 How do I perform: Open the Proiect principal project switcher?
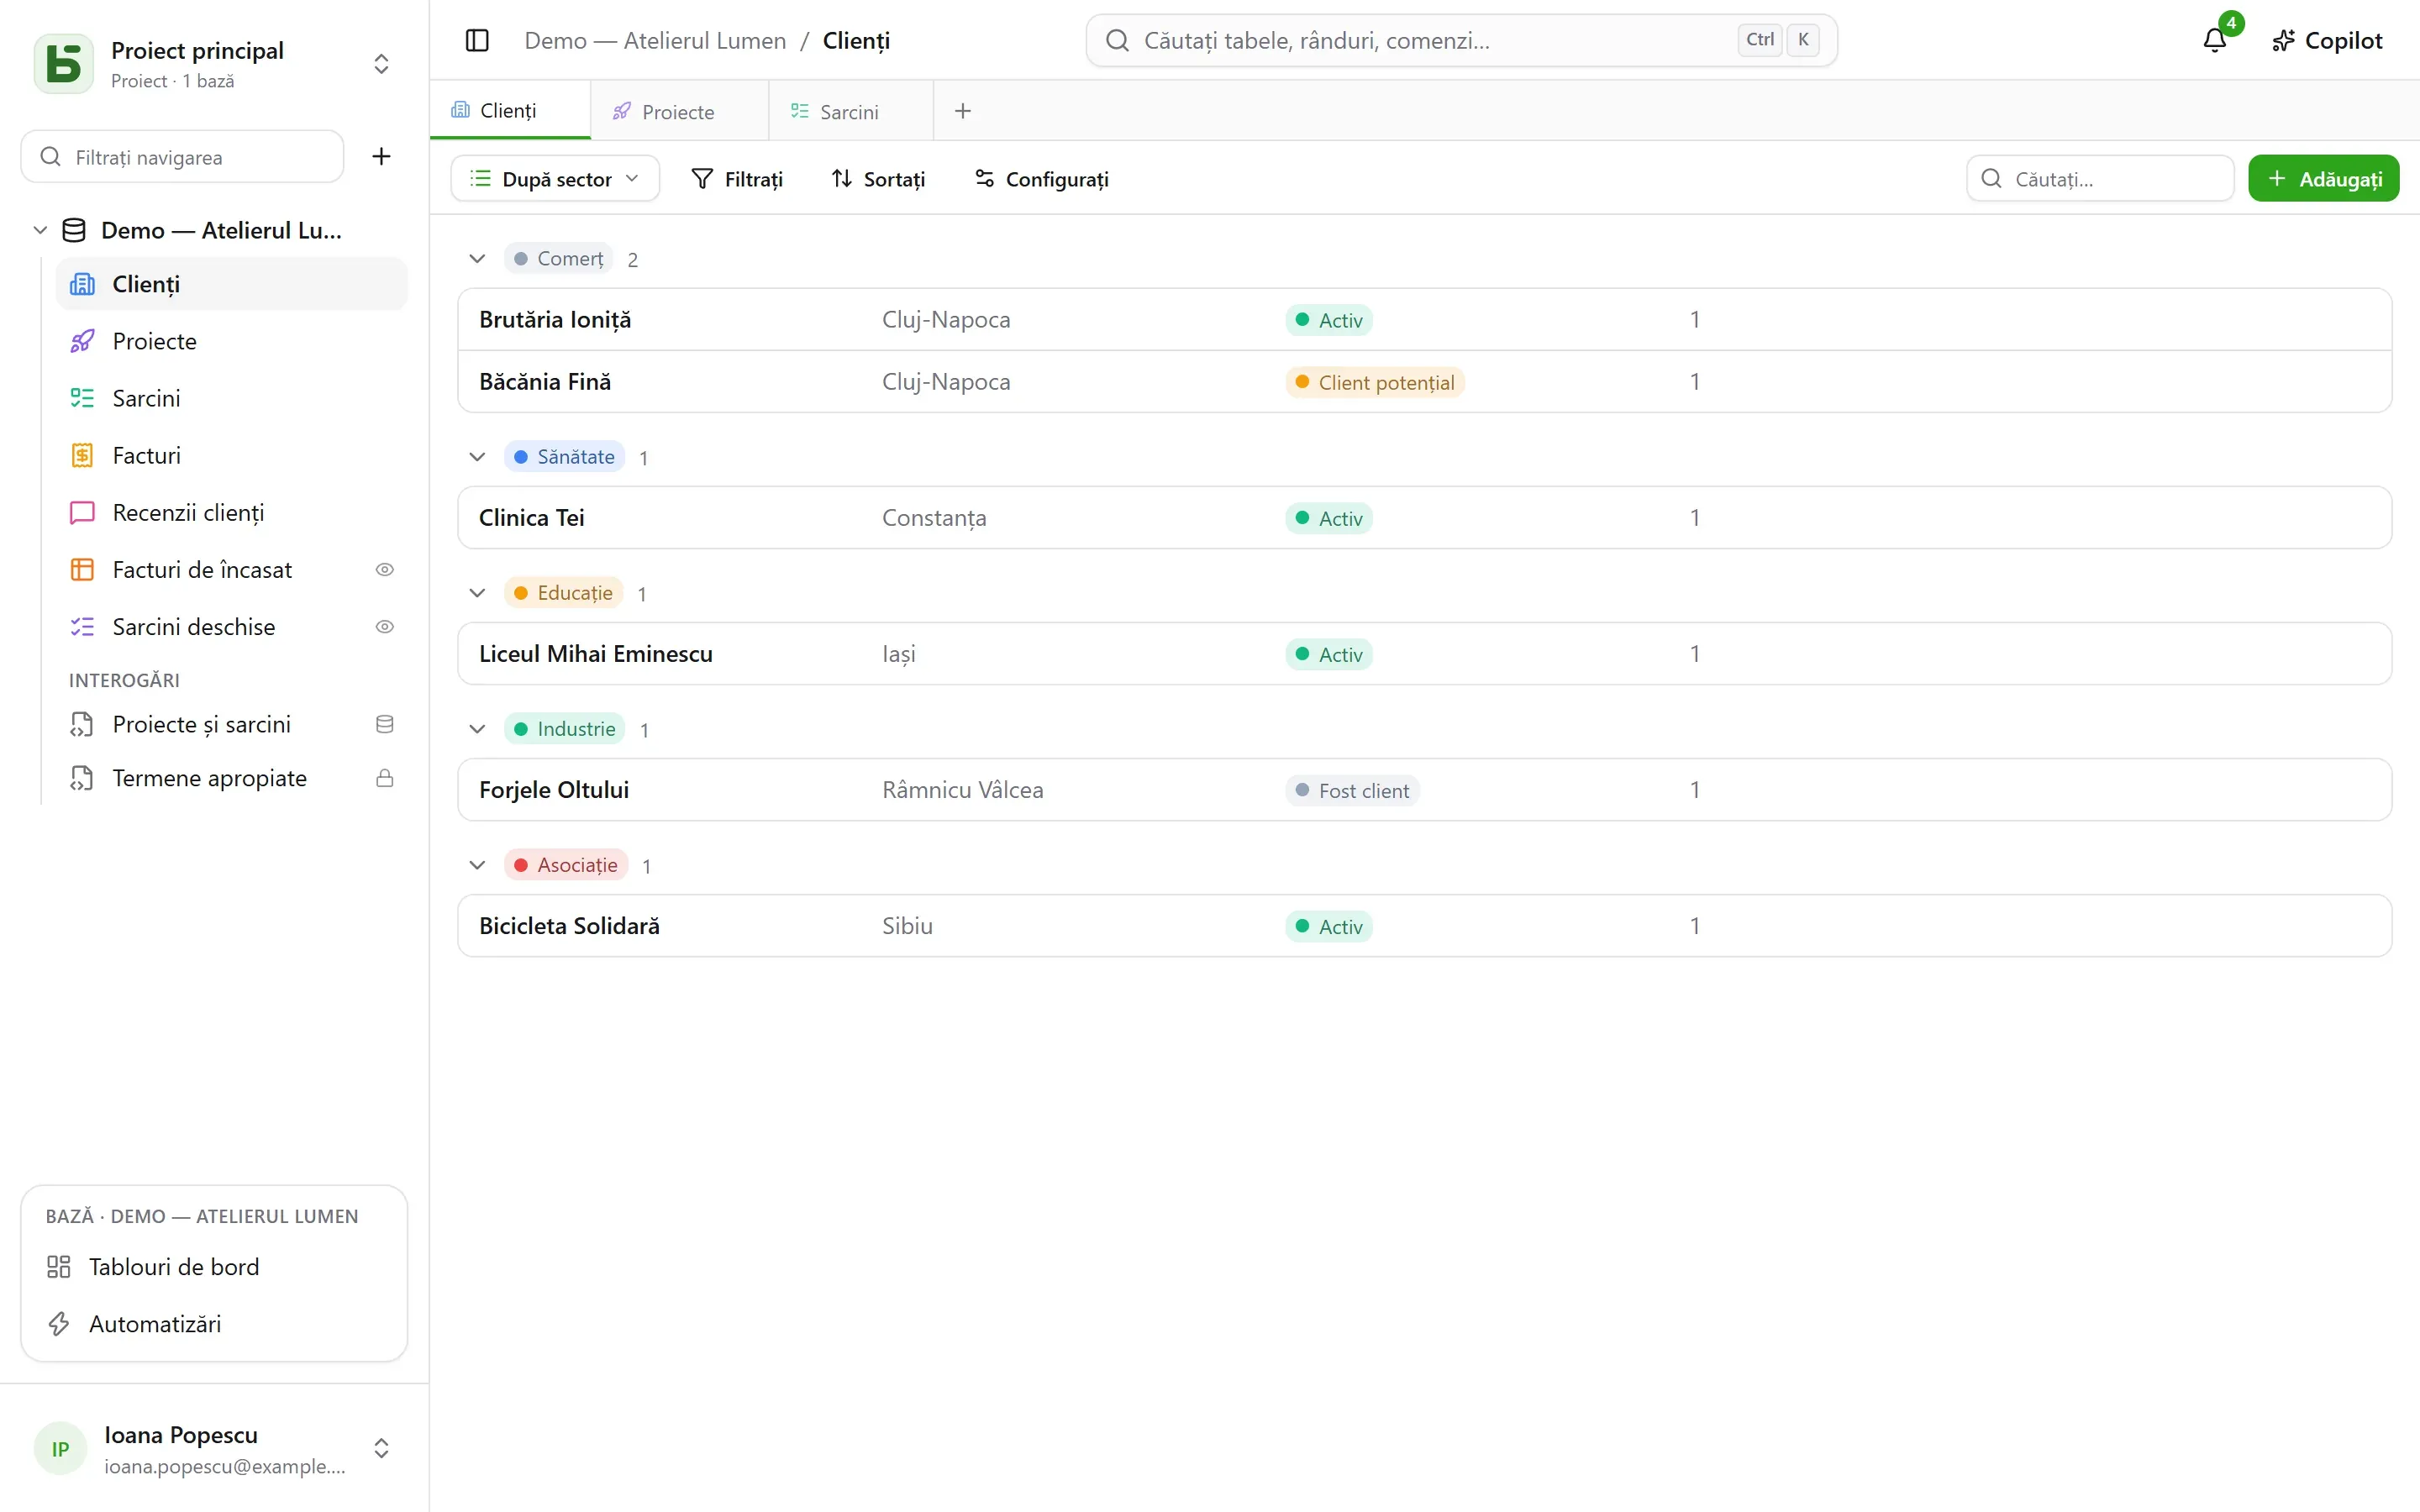(214, 64)
